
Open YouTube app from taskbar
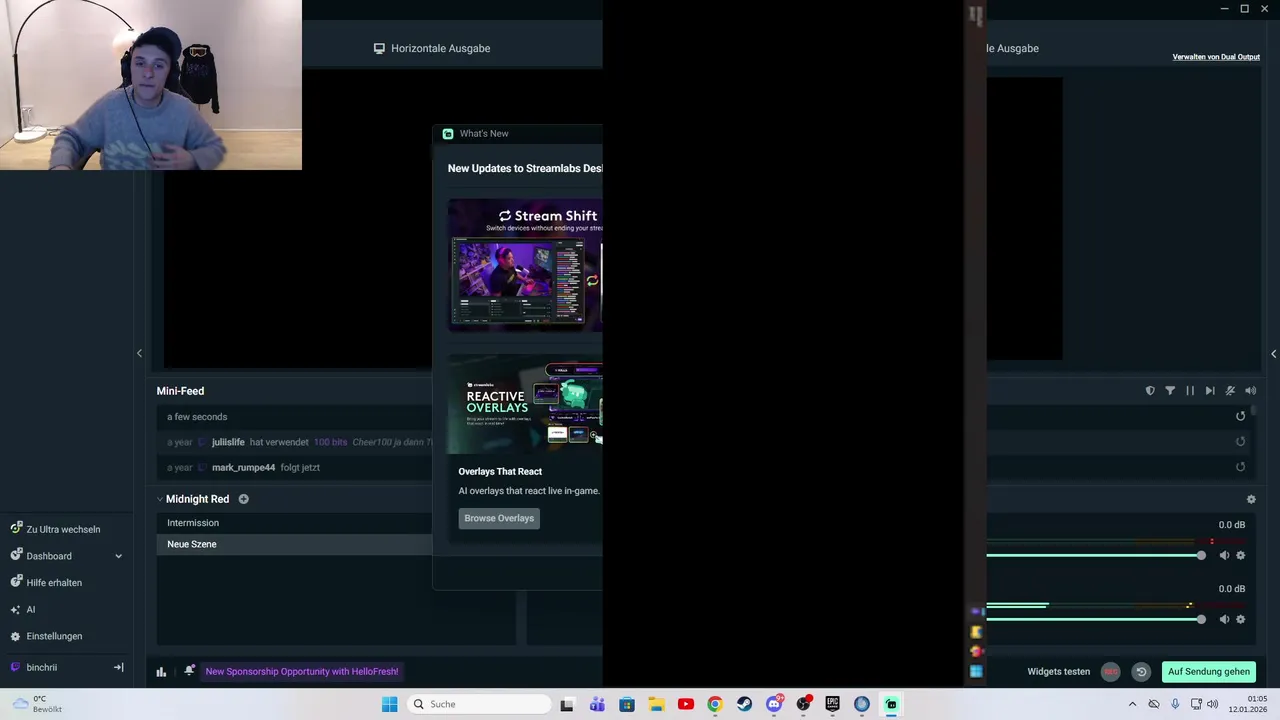(685, 704)
